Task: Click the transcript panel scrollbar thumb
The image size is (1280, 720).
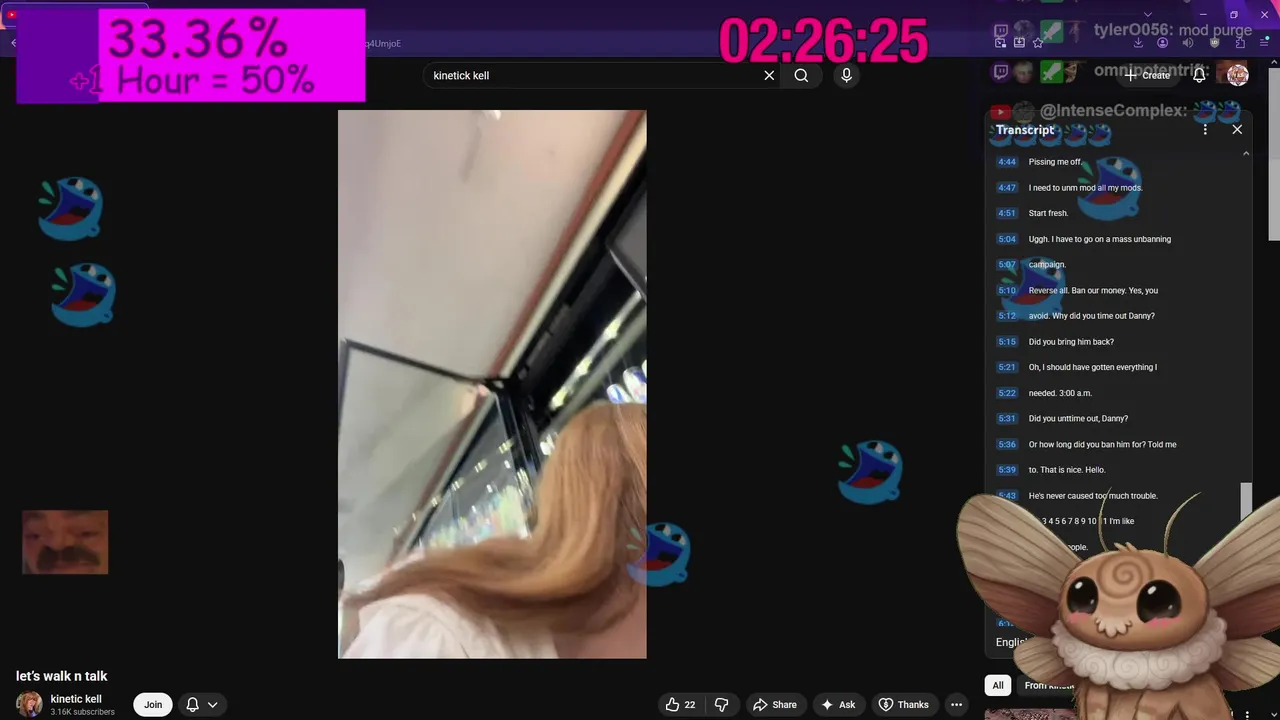Action: coord(1246,502)
